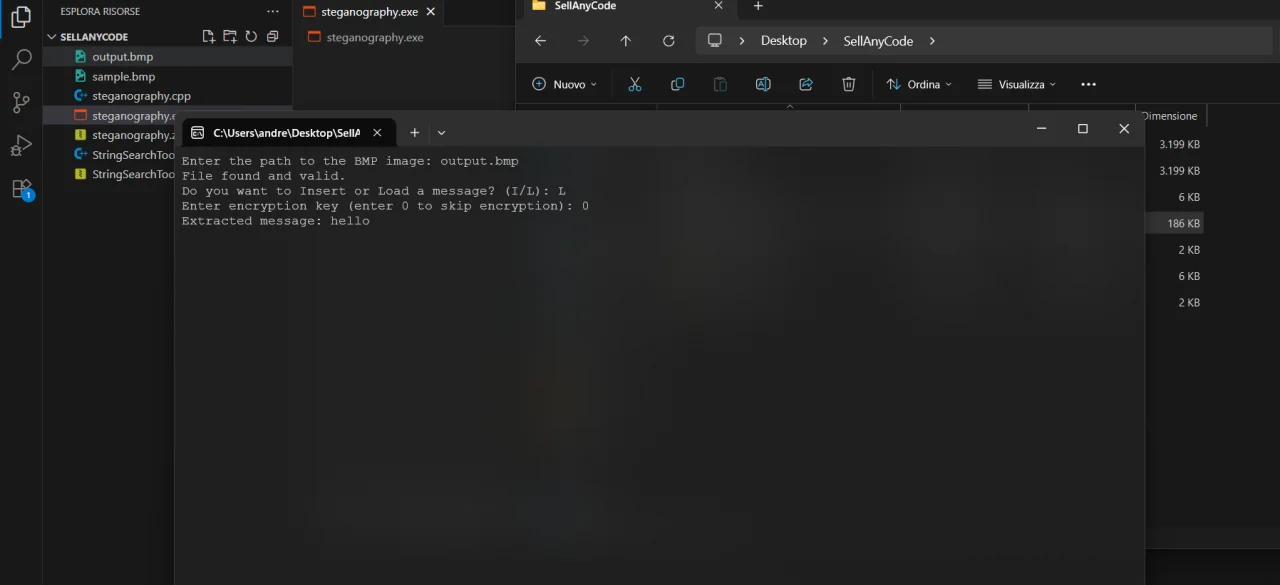Image resolution: width=1280 pixels, height=585 pixels.
Task: Go forward in File Explorer
Action: coord(583,41)
